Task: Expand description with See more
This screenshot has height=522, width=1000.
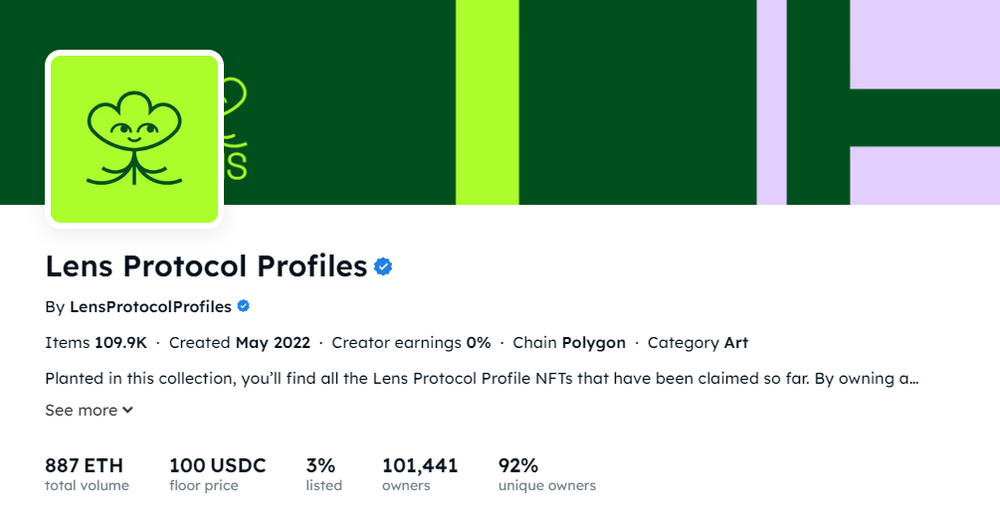Action: click(x=89, y=410)
